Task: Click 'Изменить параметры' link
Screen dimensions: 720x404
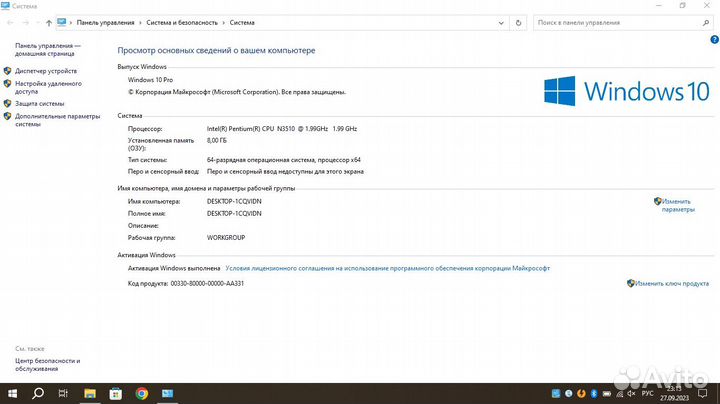Action: pos(678,205)
